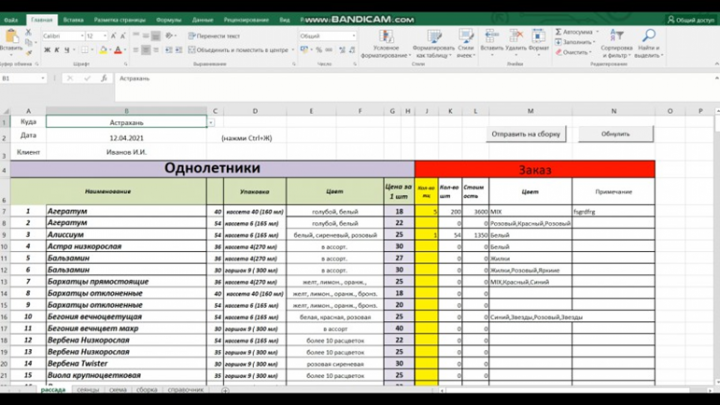Viewport: 720px width, 405px height.
Task: Open Cell Styles (Стили ячеек)
Action: [466, 44]
